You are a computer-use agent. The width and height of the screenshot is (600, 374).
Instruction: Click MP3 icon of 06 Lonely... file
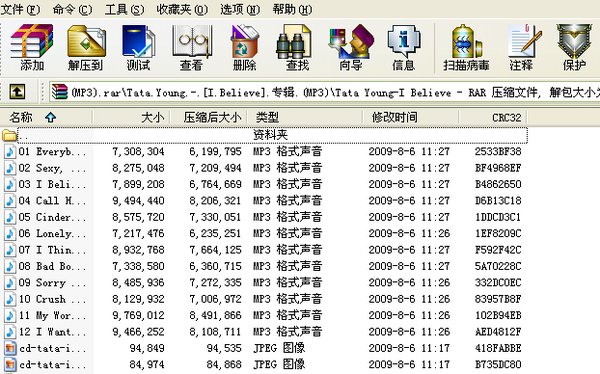click(10, 234)
